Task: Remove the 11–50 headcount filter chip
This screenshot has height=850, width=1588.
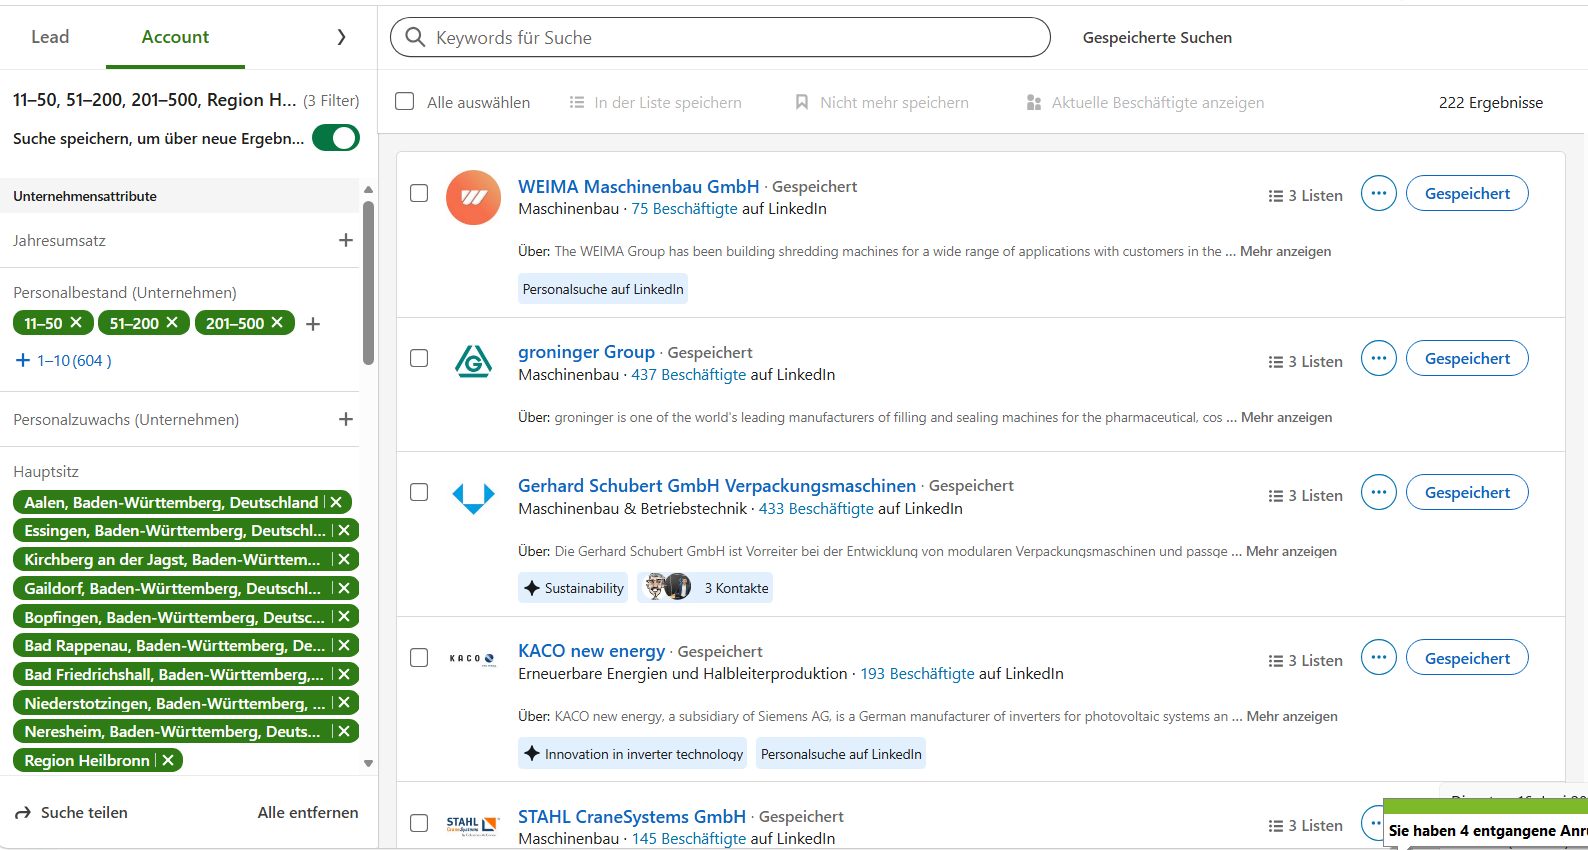Action: 76,322
